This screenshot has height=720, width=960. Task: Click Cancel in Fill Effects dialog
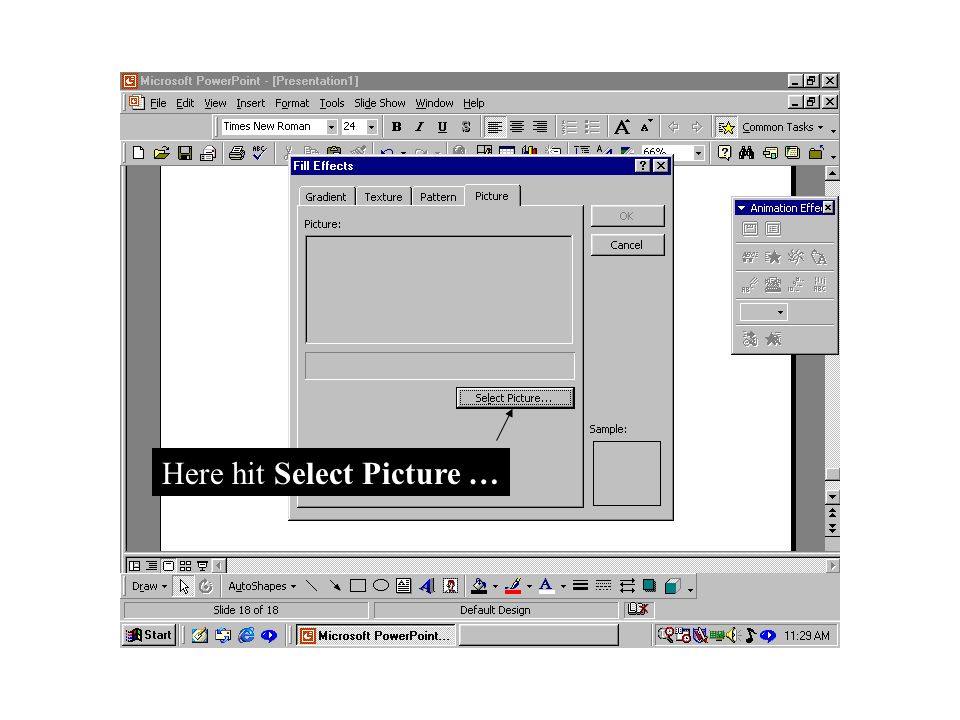pos(627,245)
